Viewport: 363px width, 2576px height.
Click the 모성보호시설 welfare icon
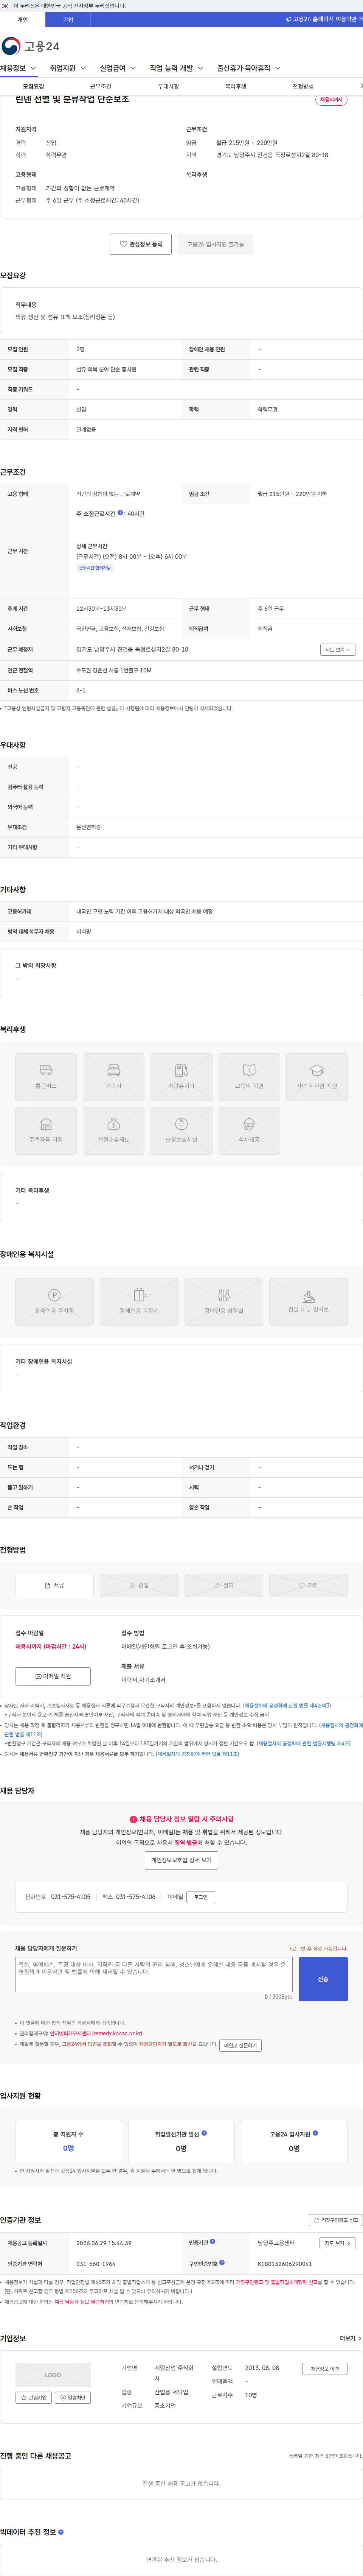coord(181,1131)
